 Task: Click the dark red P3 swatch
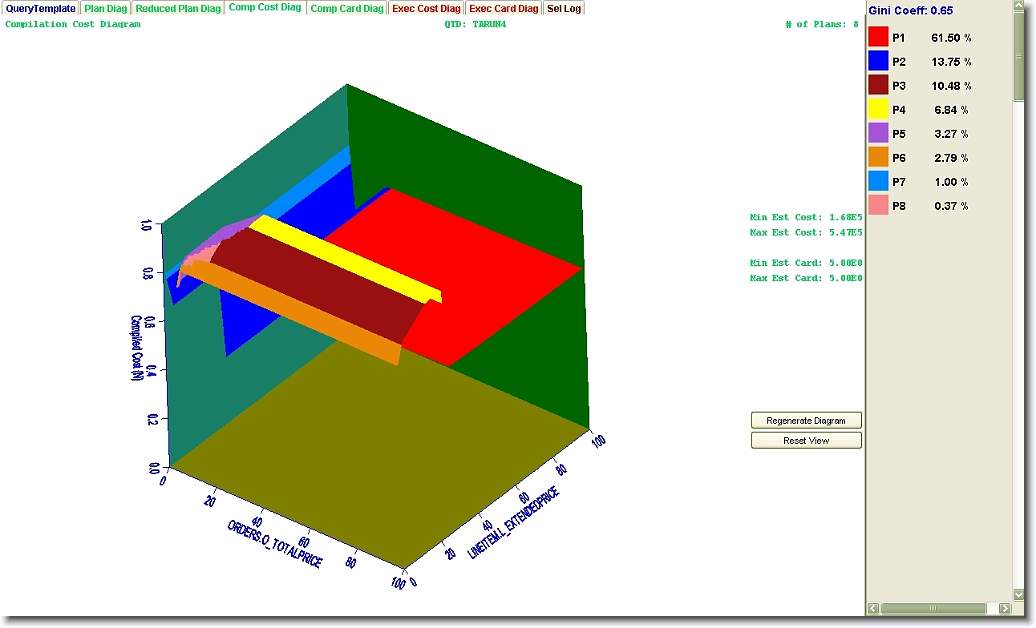878,85
